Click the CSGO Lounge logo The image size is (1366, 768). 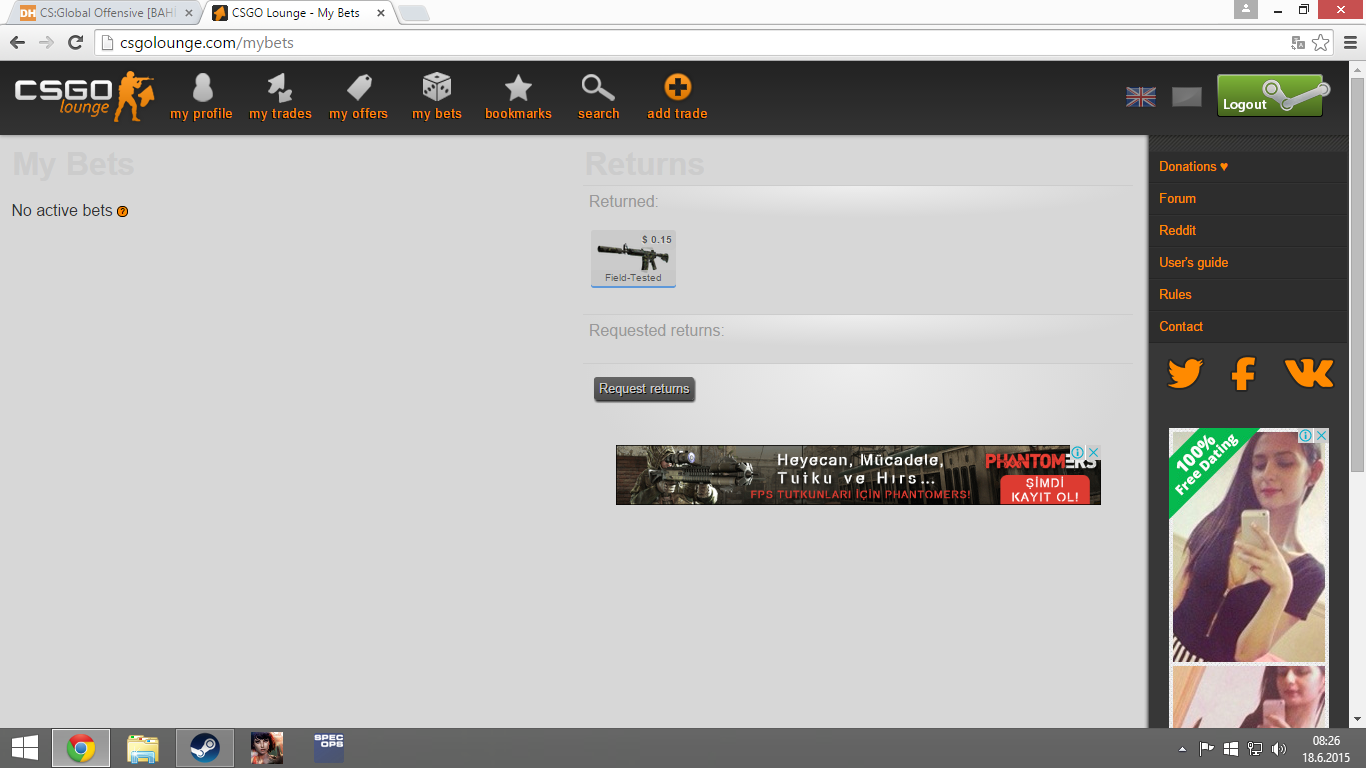pyautogui.click(x=85, y=97)
